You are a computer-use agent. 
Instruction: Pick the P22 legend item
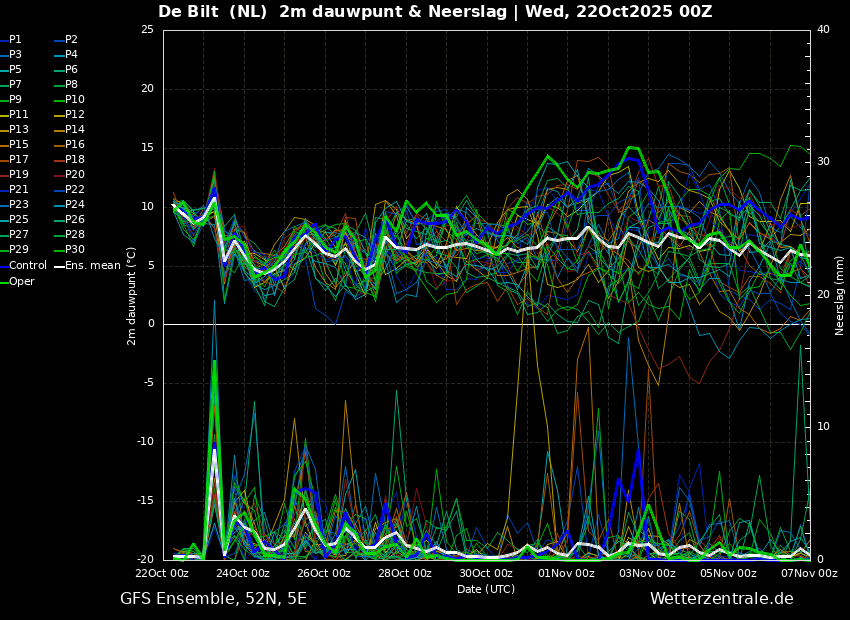click(75, 190)
